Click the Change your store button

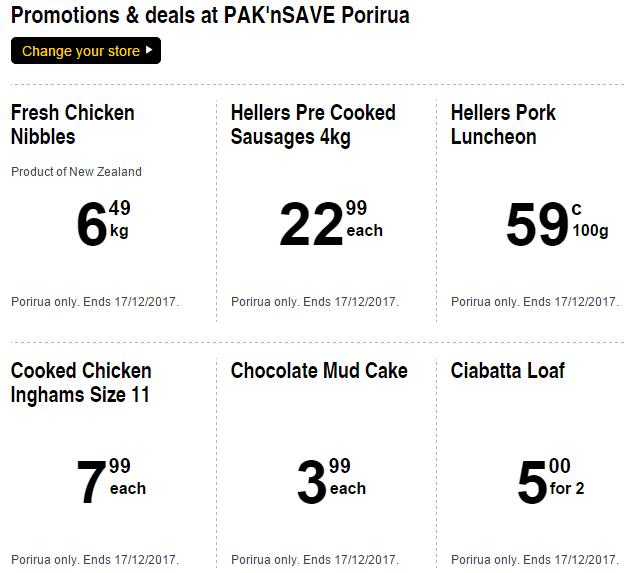point(86,50)
